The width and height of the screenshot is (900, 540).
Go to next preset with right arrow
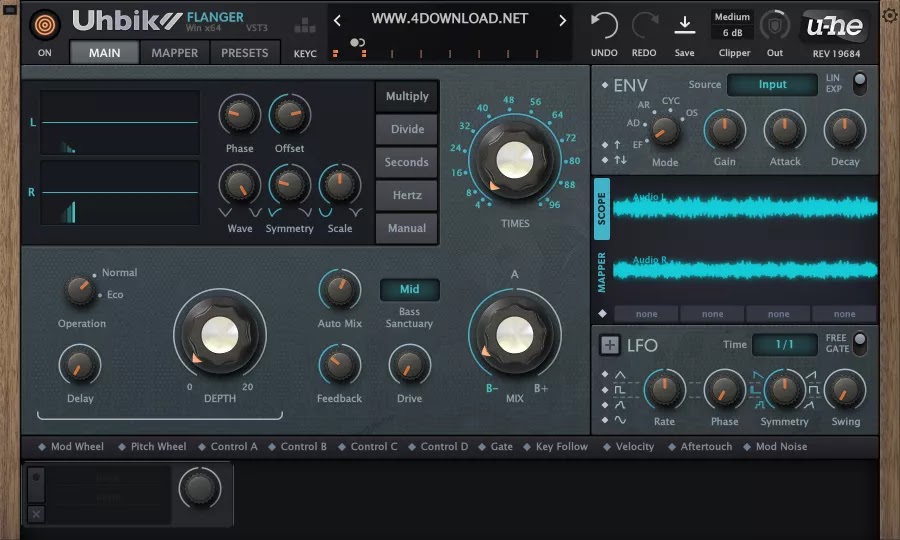coord(562,20)
